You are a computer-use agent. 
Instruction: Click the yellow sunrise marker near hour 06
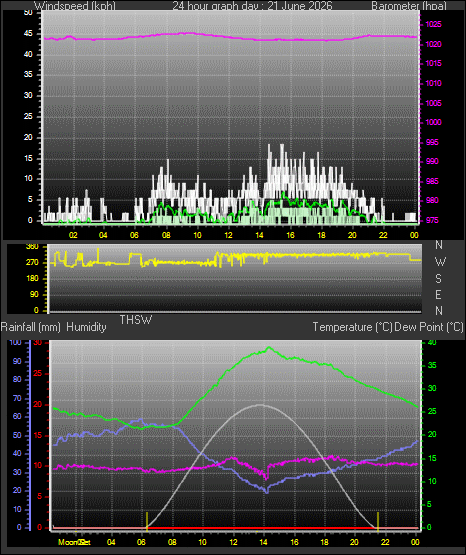pos(147,521)
